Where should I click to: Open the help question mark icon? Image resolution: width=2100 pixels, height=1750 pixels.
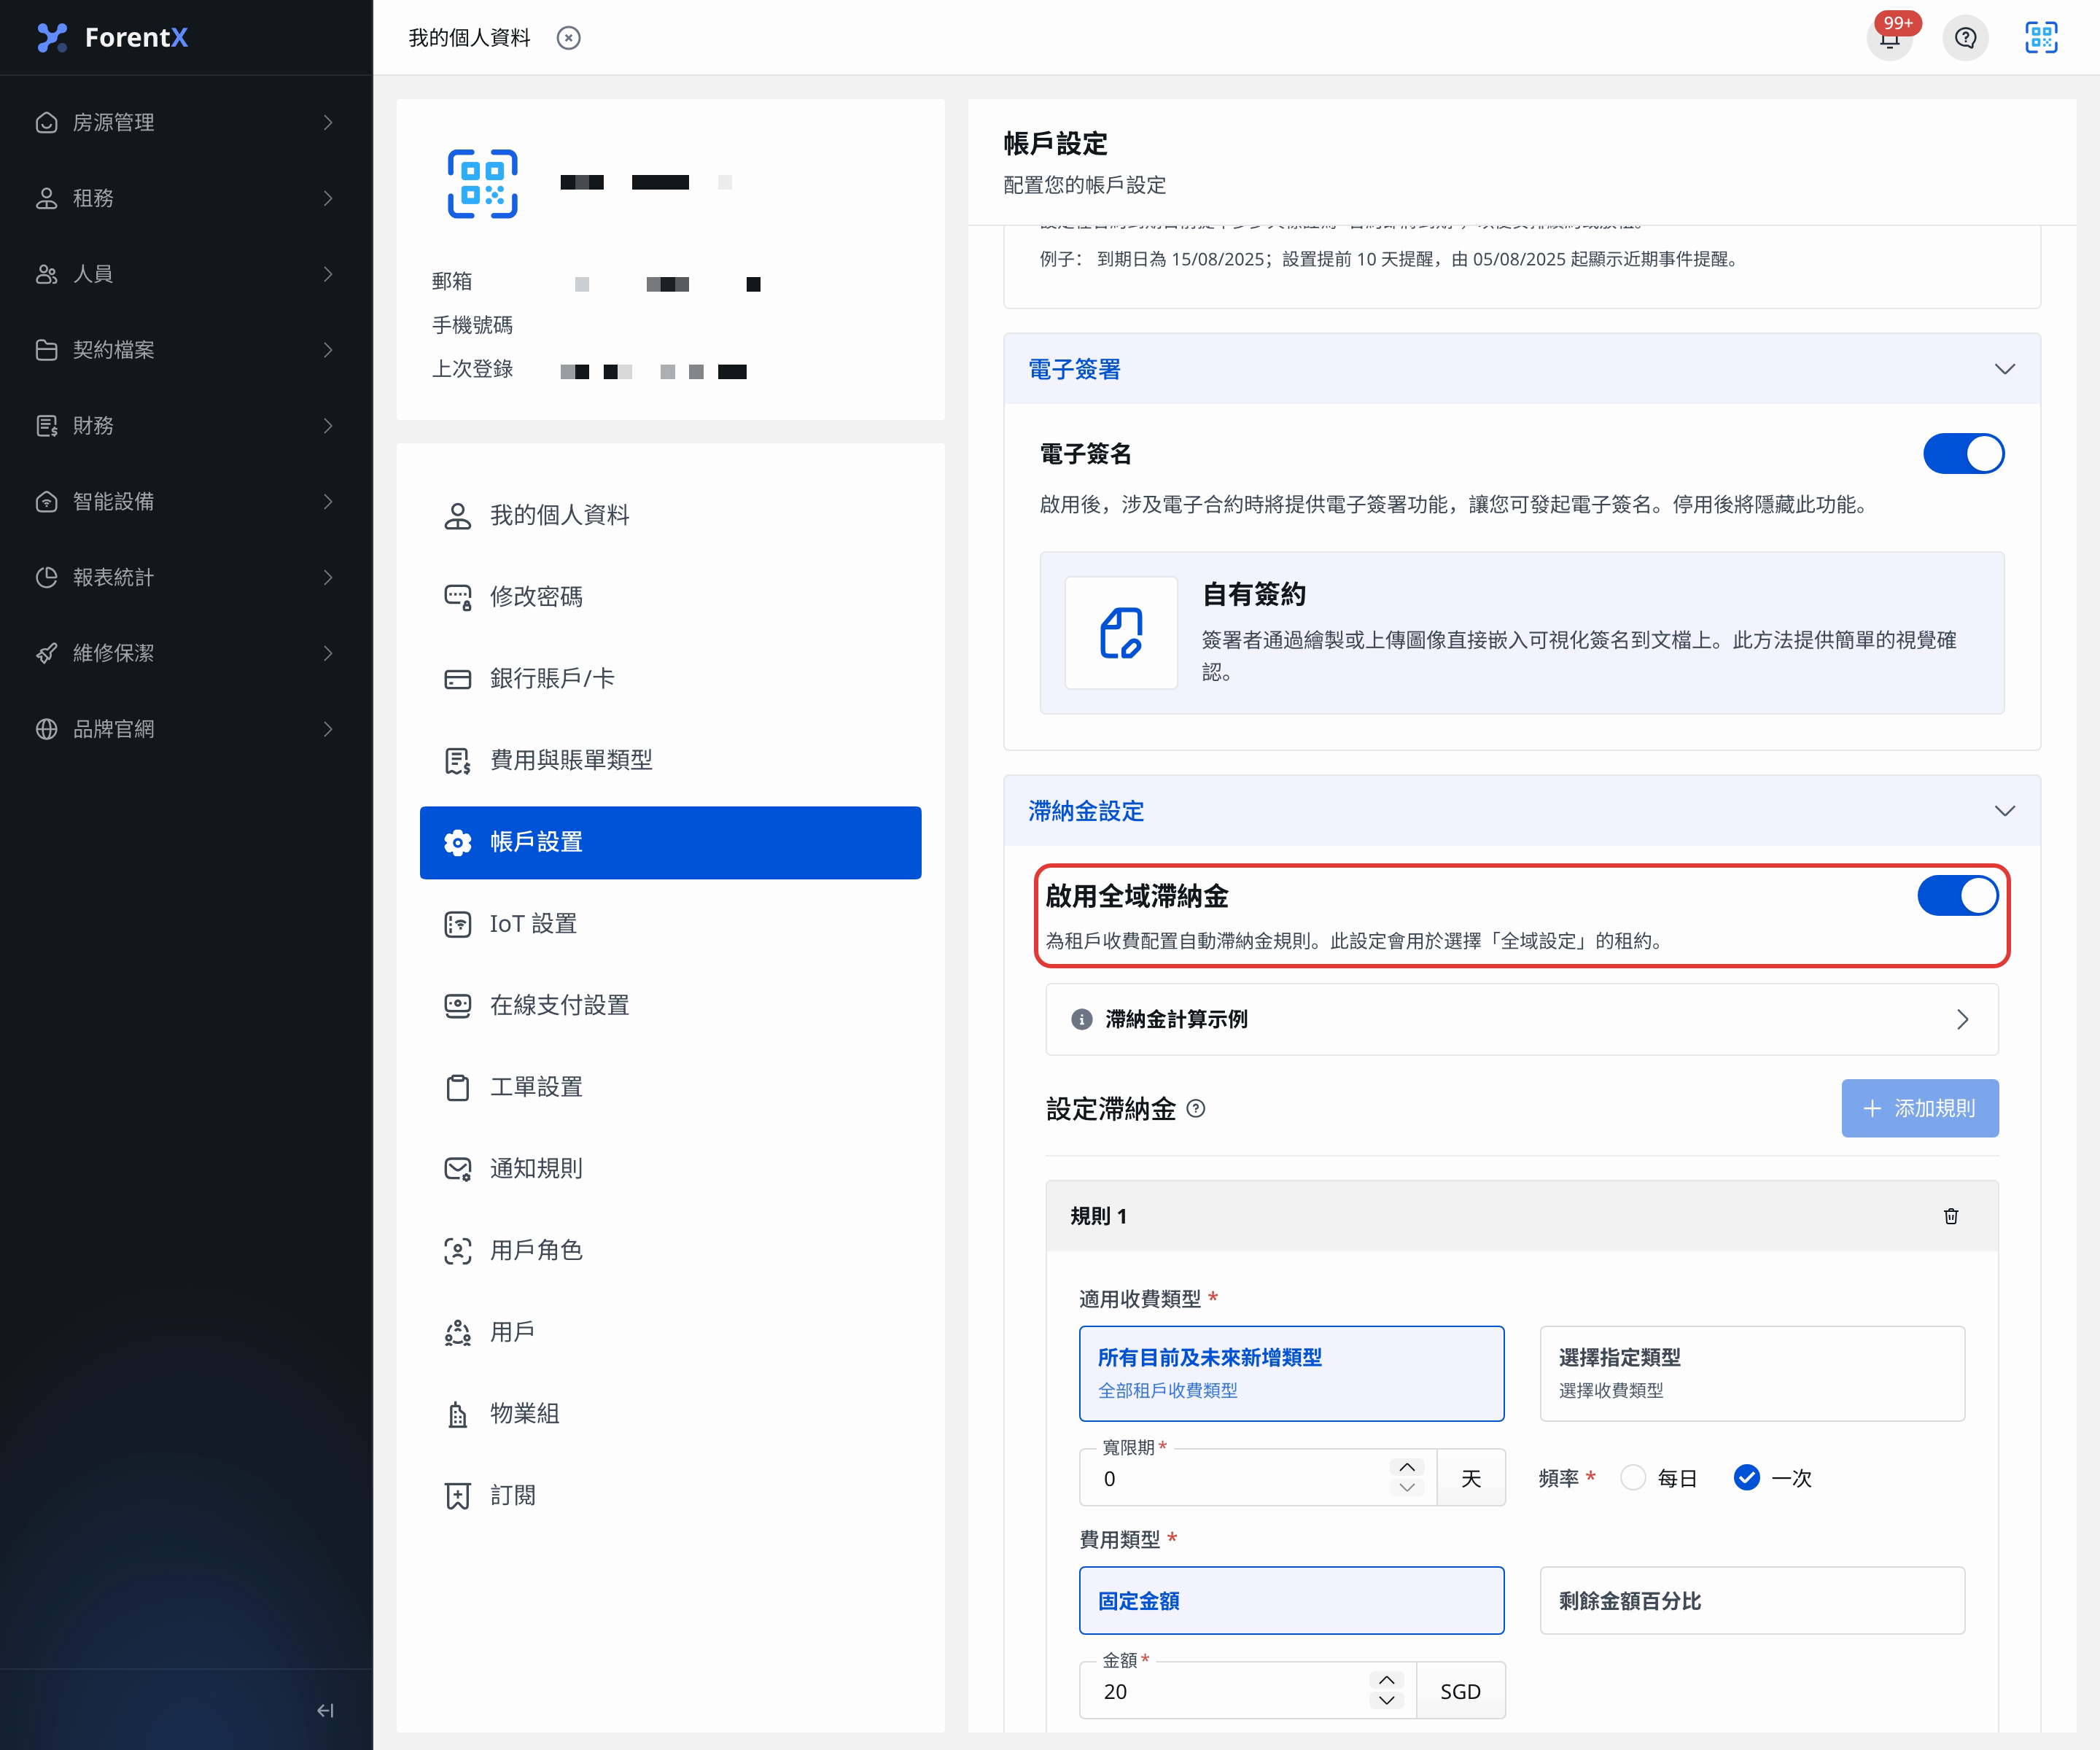click(x=1965, y=38)
